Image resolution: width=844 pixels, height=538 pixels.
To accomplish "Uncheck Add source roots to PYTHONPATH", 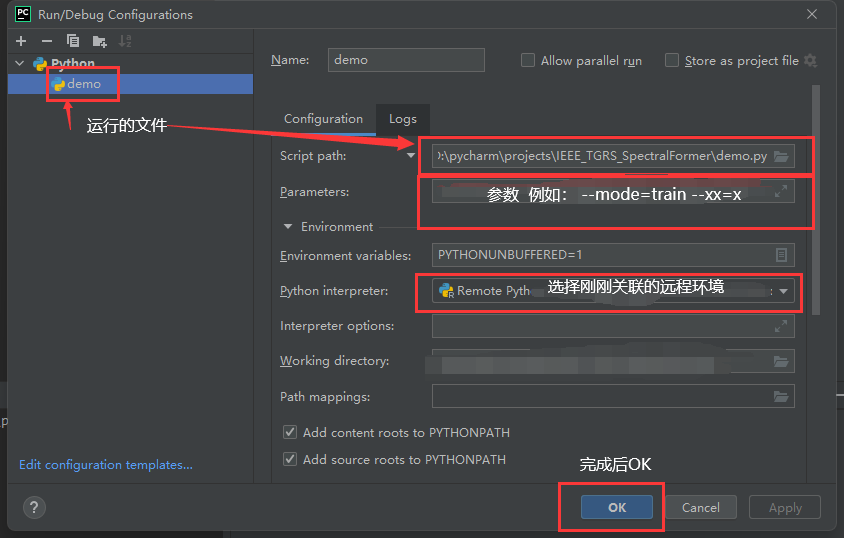I will pyautogui.click(x=290, y=459).
